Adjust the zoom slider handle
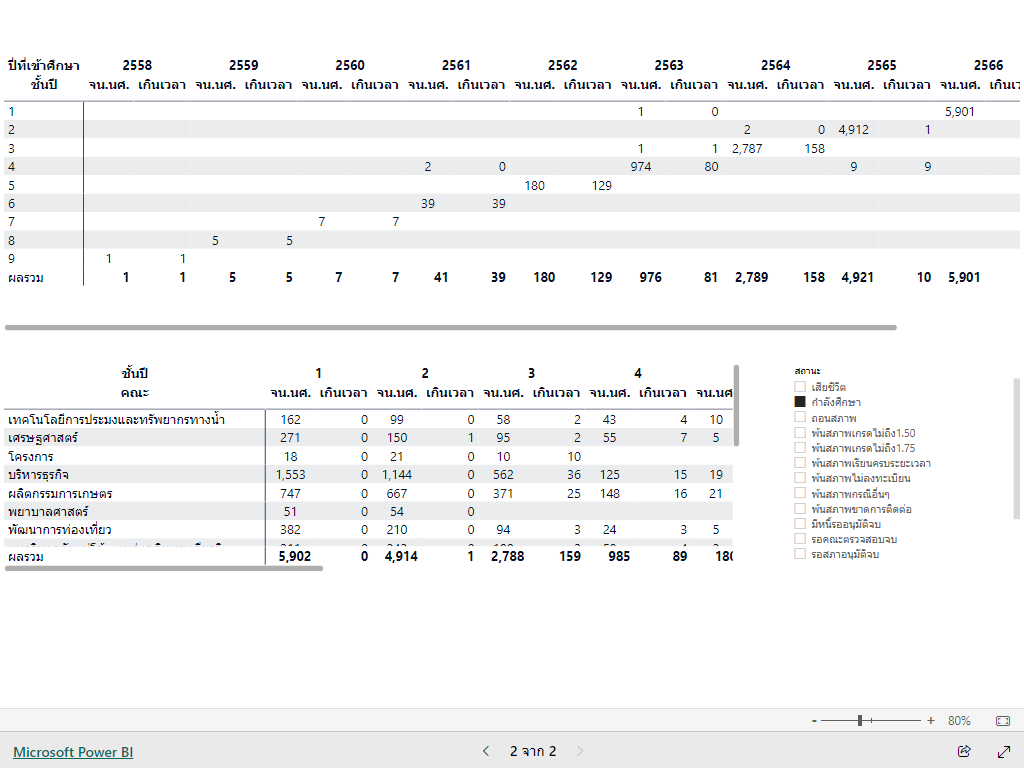The width and height of the screenshot is (1024, 768). 860,720
